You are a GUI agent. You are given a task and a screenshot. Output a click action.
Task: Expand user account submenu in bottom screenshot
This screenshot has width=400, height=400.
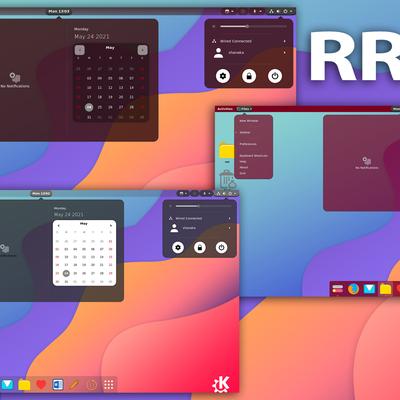click(x=229, y=228)
